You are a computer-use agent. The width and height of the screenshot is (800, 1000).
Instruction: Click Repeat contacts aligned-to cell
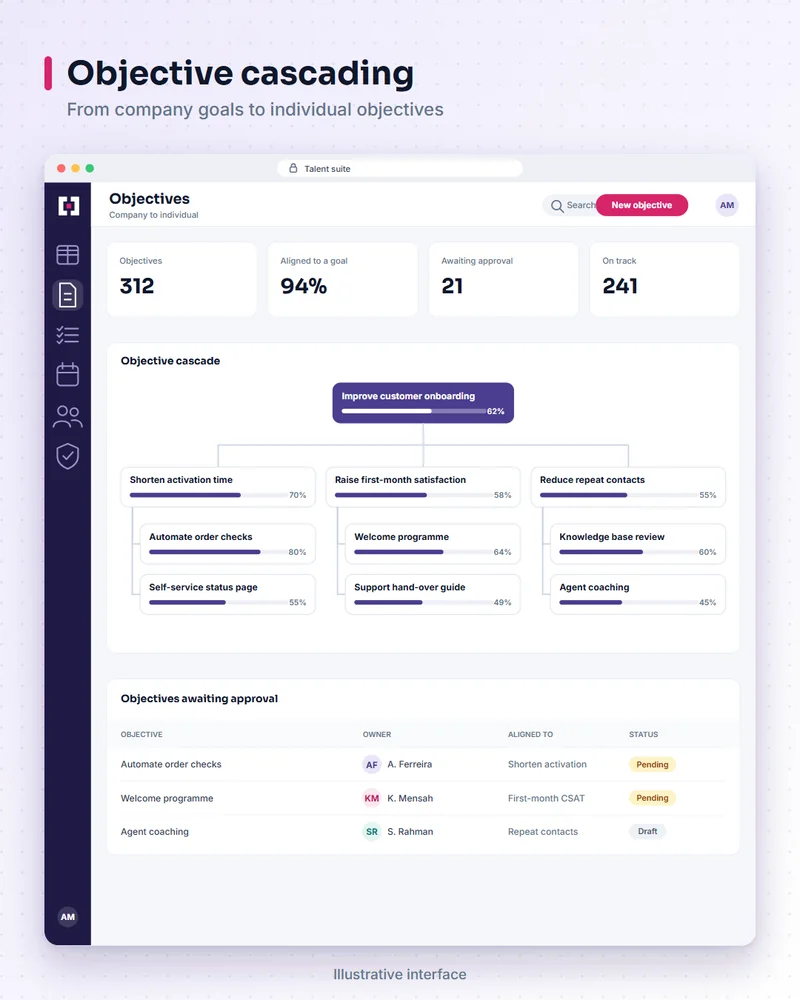pos(543,832)
